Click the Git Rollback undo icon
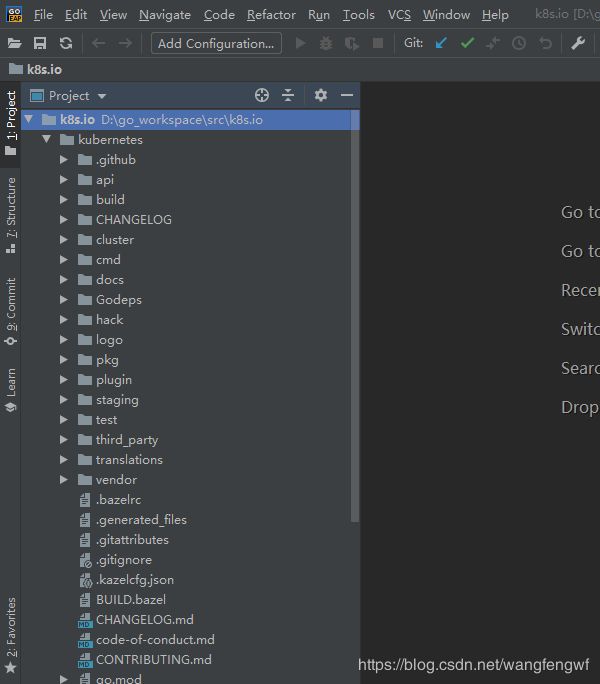600x684 pixels. pyautogui.click(x=545, y=43)
